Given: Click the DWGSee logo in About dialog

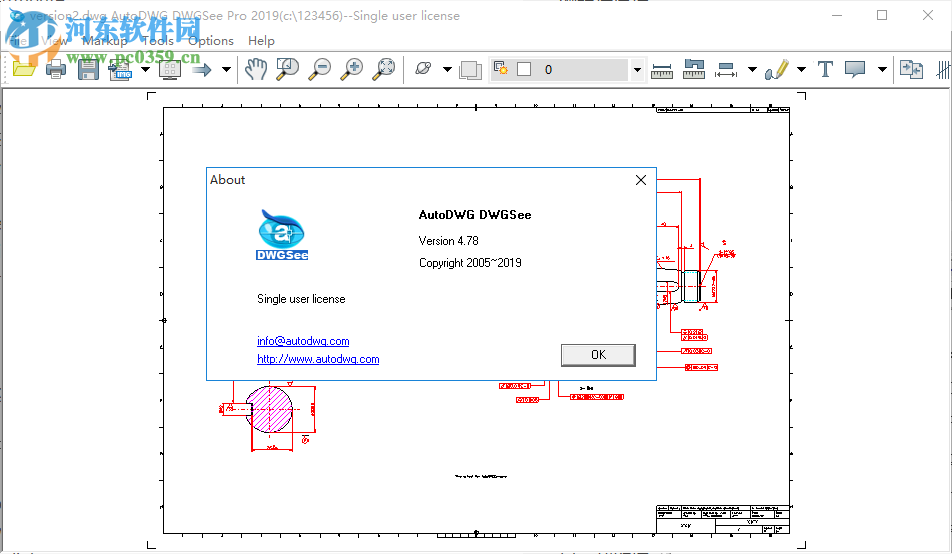Looking at the screenshot, I should [x=282, y=235].
